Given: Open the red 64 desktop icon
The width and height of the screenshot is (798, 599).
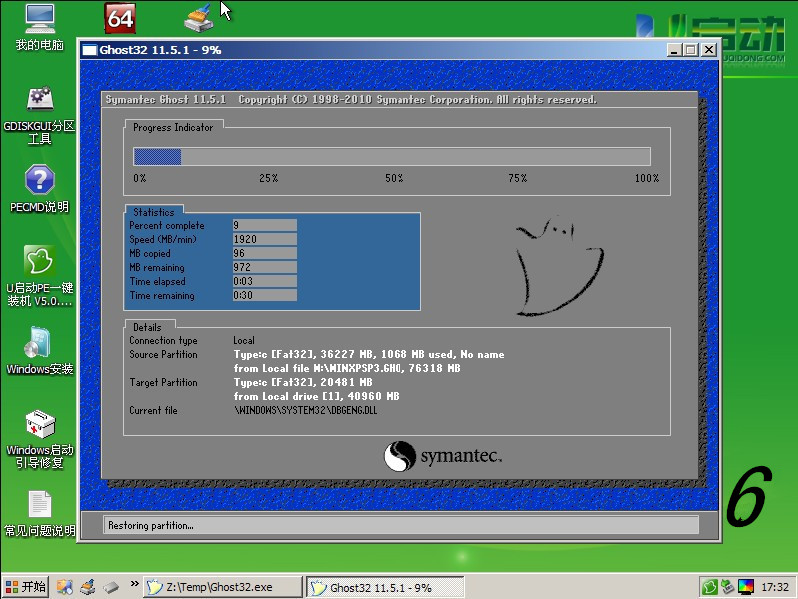Looking at the screenshot, I should [x=119, y=18].
